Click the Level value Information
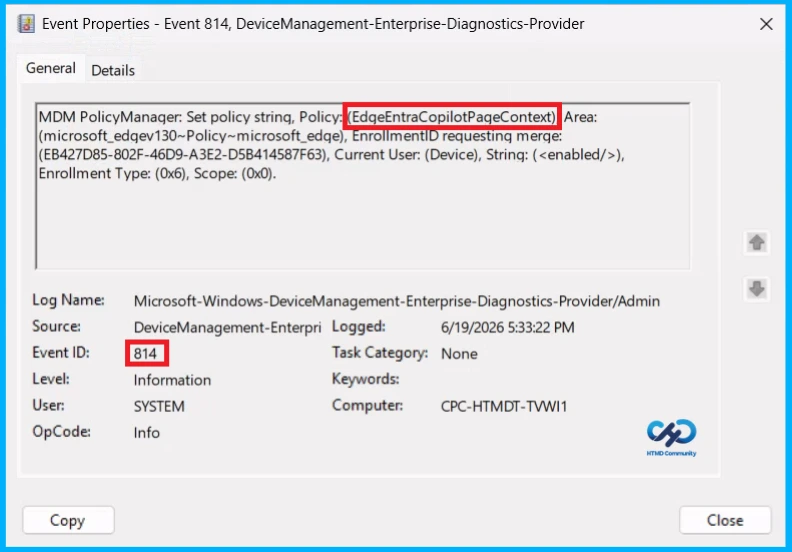 click(x=172, y=380)
